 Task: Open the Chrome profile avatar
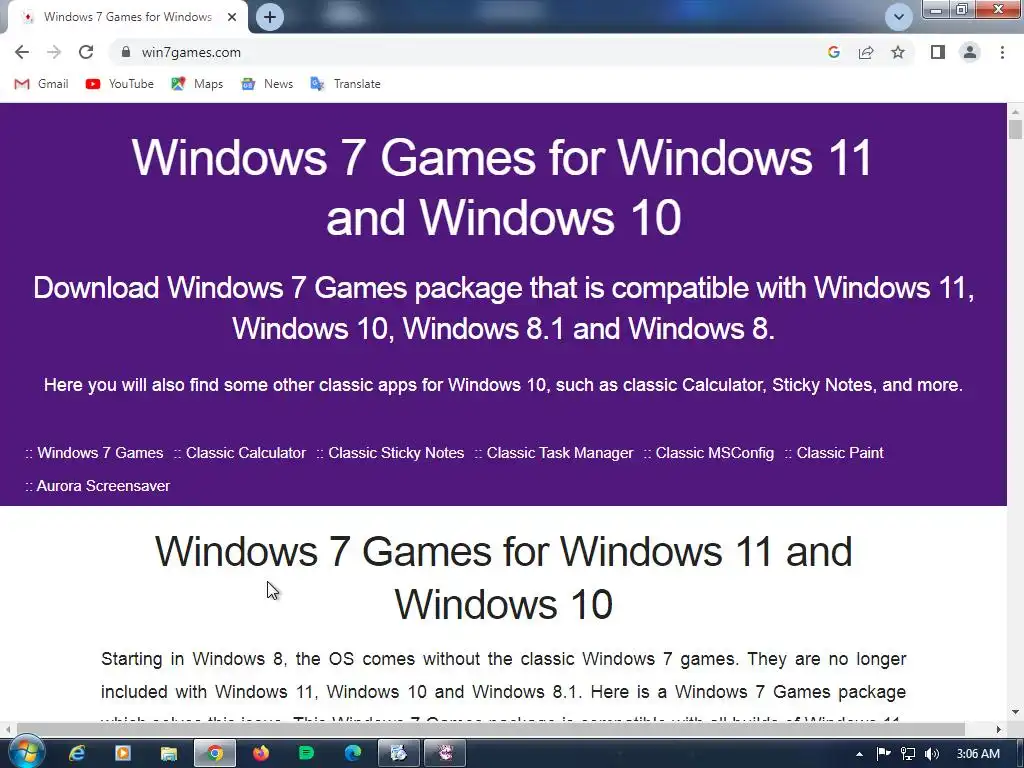click(970, 52)
